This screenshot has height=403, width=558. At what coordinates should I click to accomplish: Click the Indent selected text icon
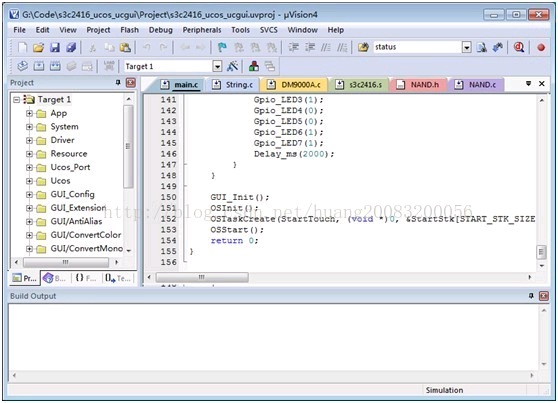pos(293,47)
